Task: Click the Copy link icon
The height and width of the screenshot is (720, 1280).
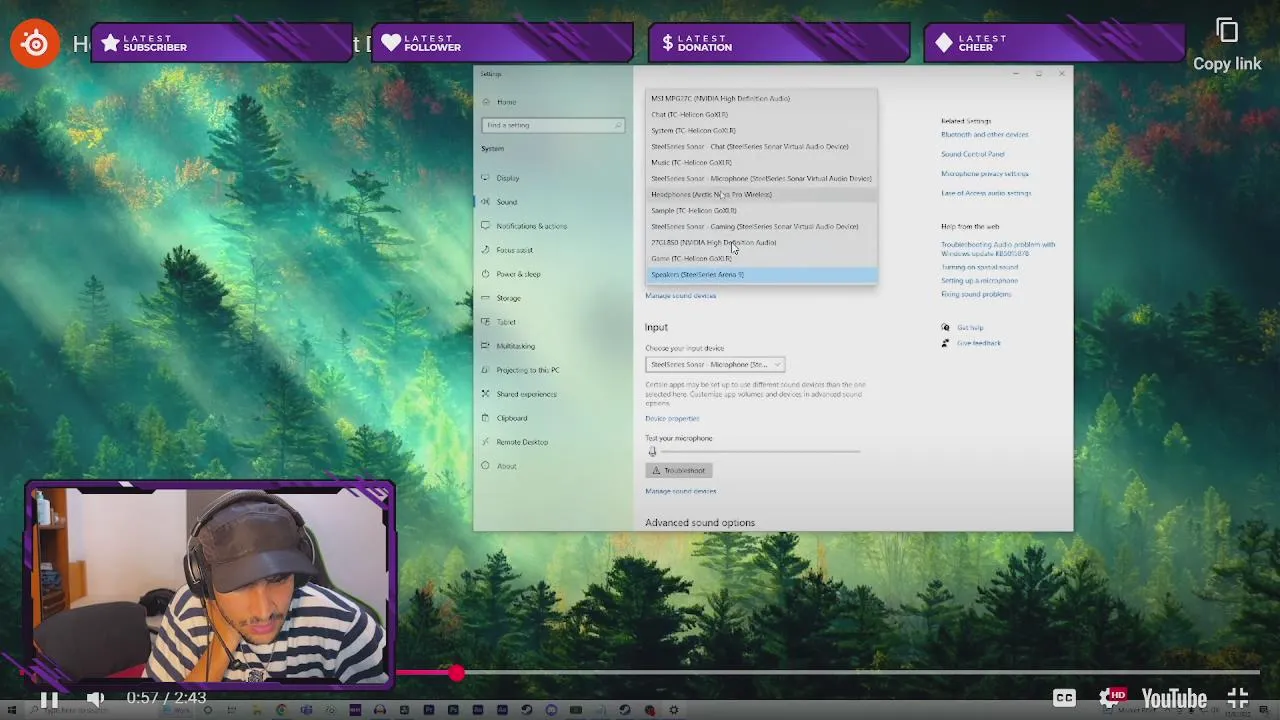Action: pos(1227,30)
